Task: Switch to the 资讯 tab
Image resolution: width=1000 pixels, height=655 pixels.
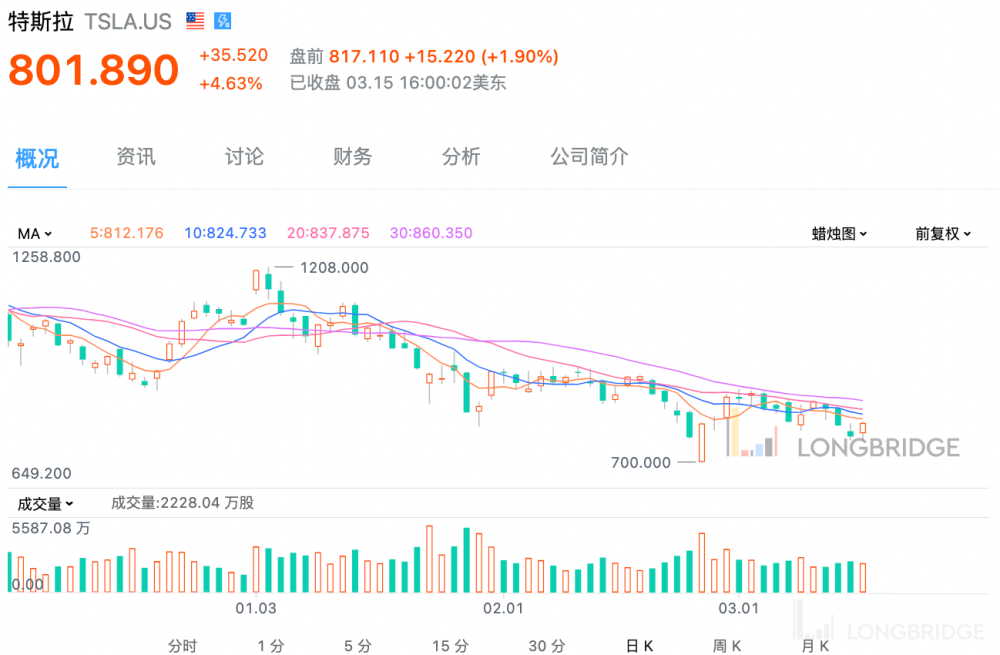Action: (136, 156)
